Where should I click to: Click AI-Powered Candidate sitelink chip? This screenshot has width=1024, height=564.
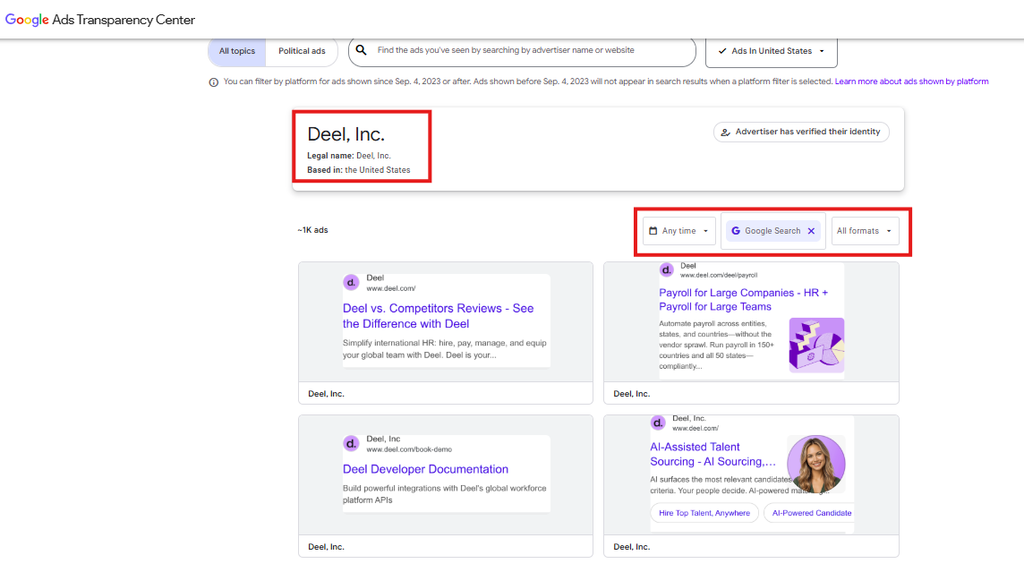[x=809, y=513]
